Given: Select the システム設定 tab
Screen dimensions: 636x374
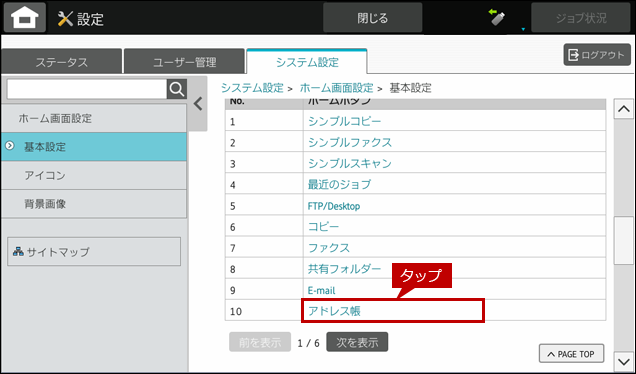Looking at the screenshot, I should click(x=307, y=62).
